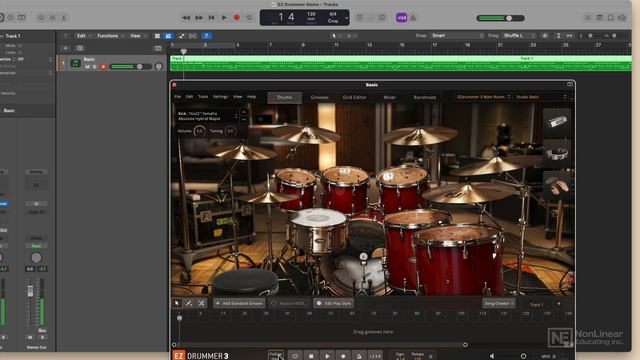Click the EZdrummer play button
The image size is (640, 360).
(x=327, y=356)
